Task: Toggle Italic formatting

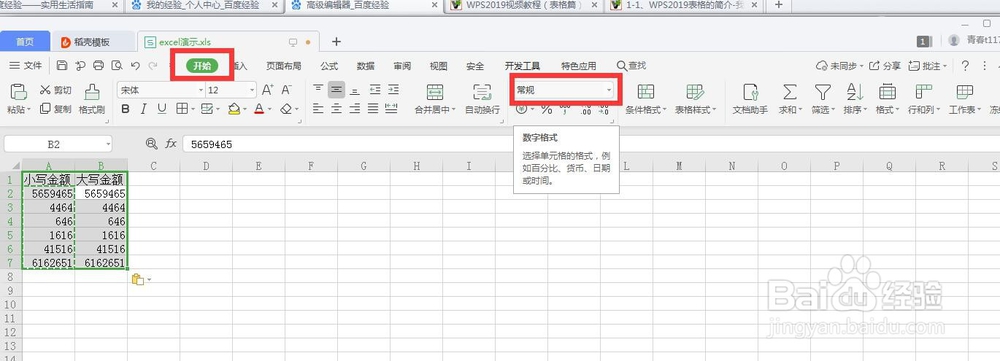Action: [x=143, y=109]
